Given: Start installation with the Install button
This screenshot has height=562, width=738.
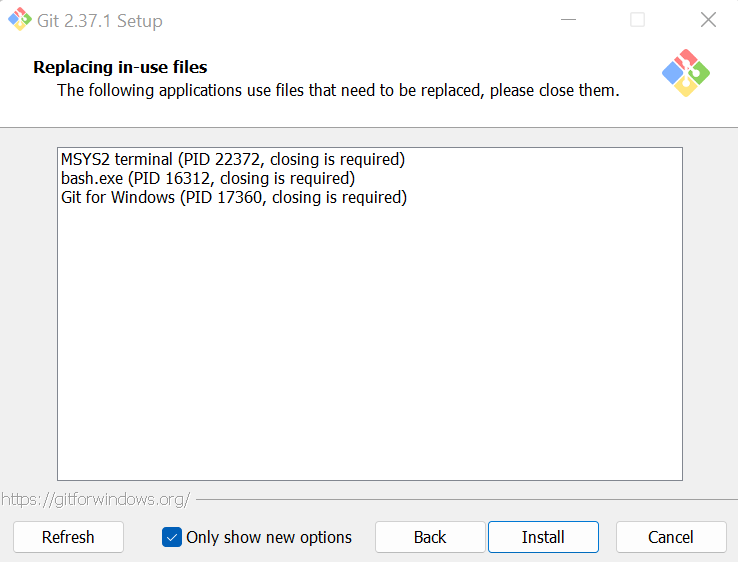Looking at the screenshot, I should pyautogui.click(x=543, y=537).
